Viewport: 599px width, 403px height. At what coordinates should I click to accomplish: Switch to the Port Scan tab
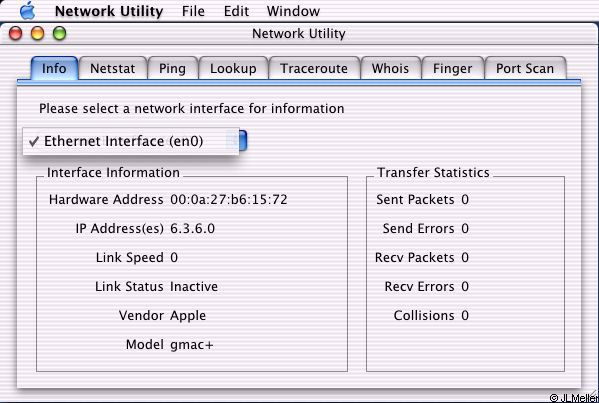(x=525, y=68)
